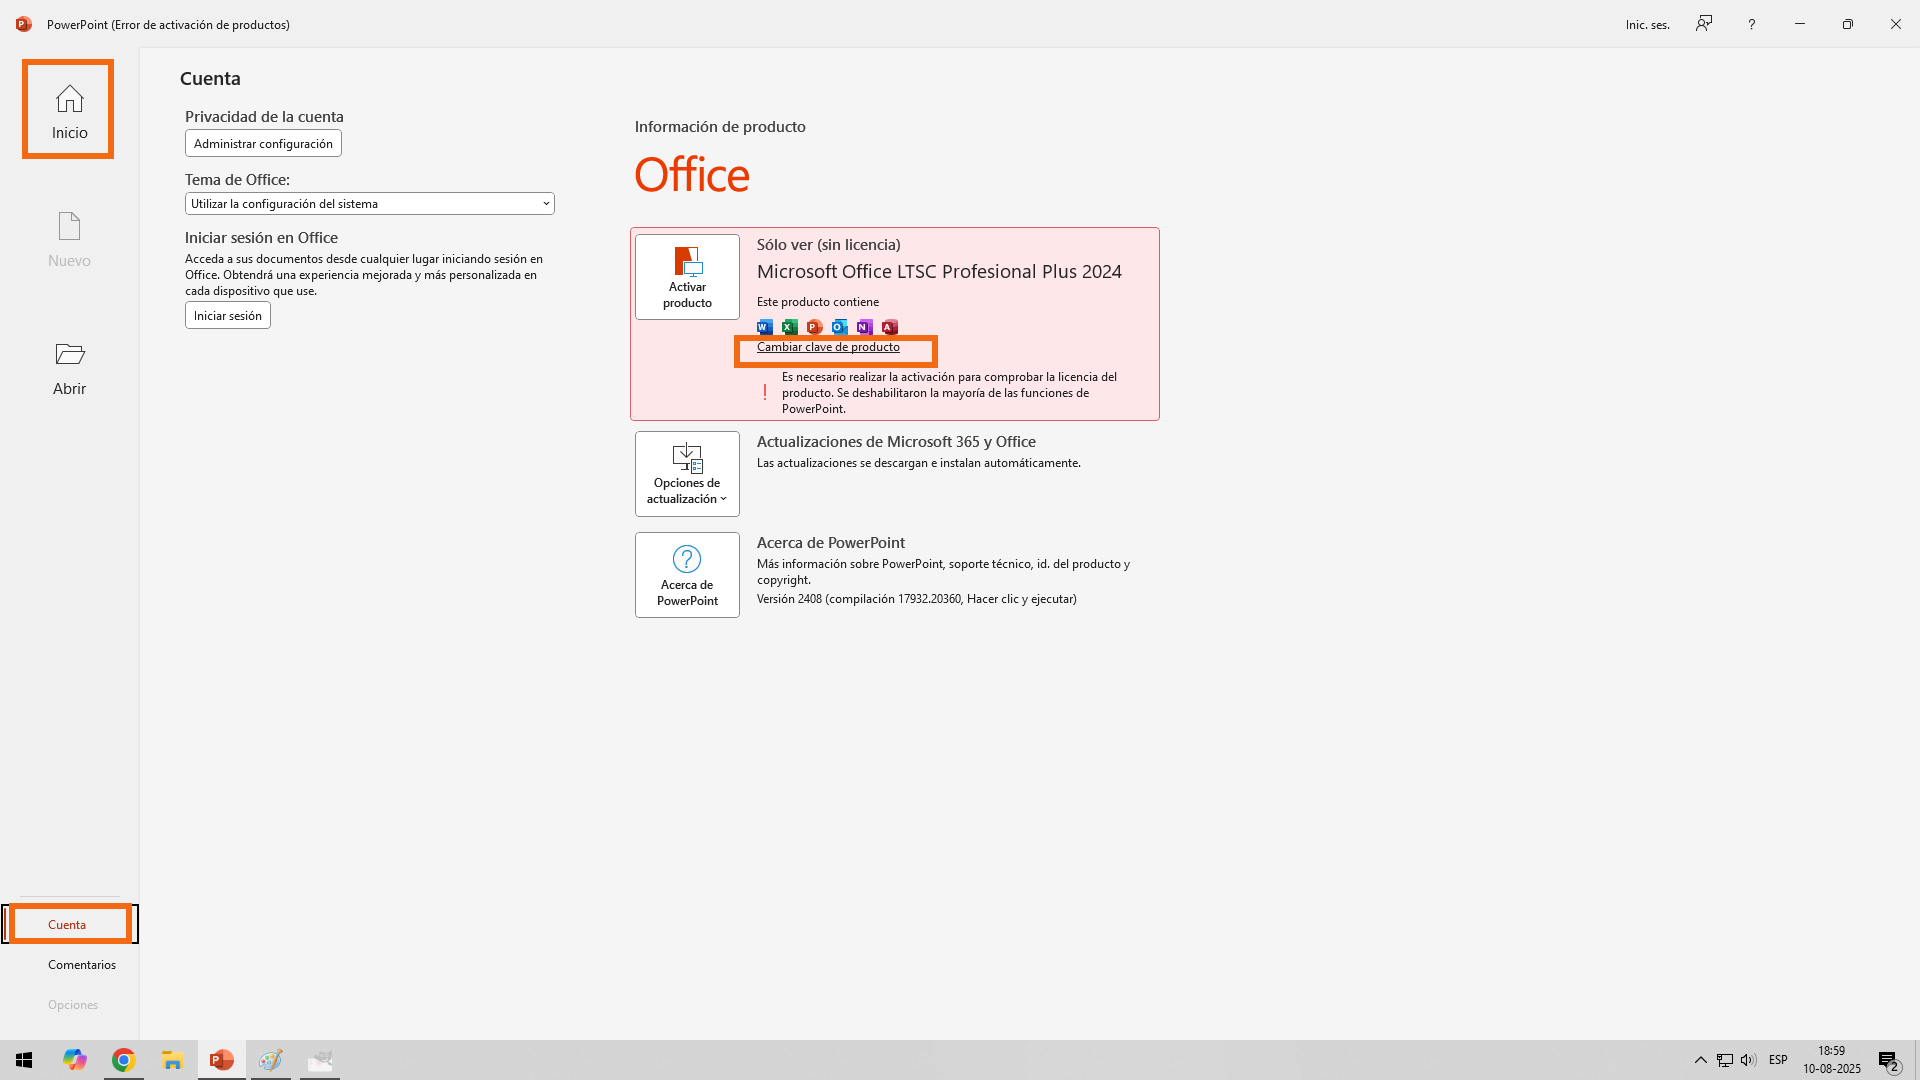Open the Windows Start menu
This screenshot has height=1080, width=1920.
24,1060
